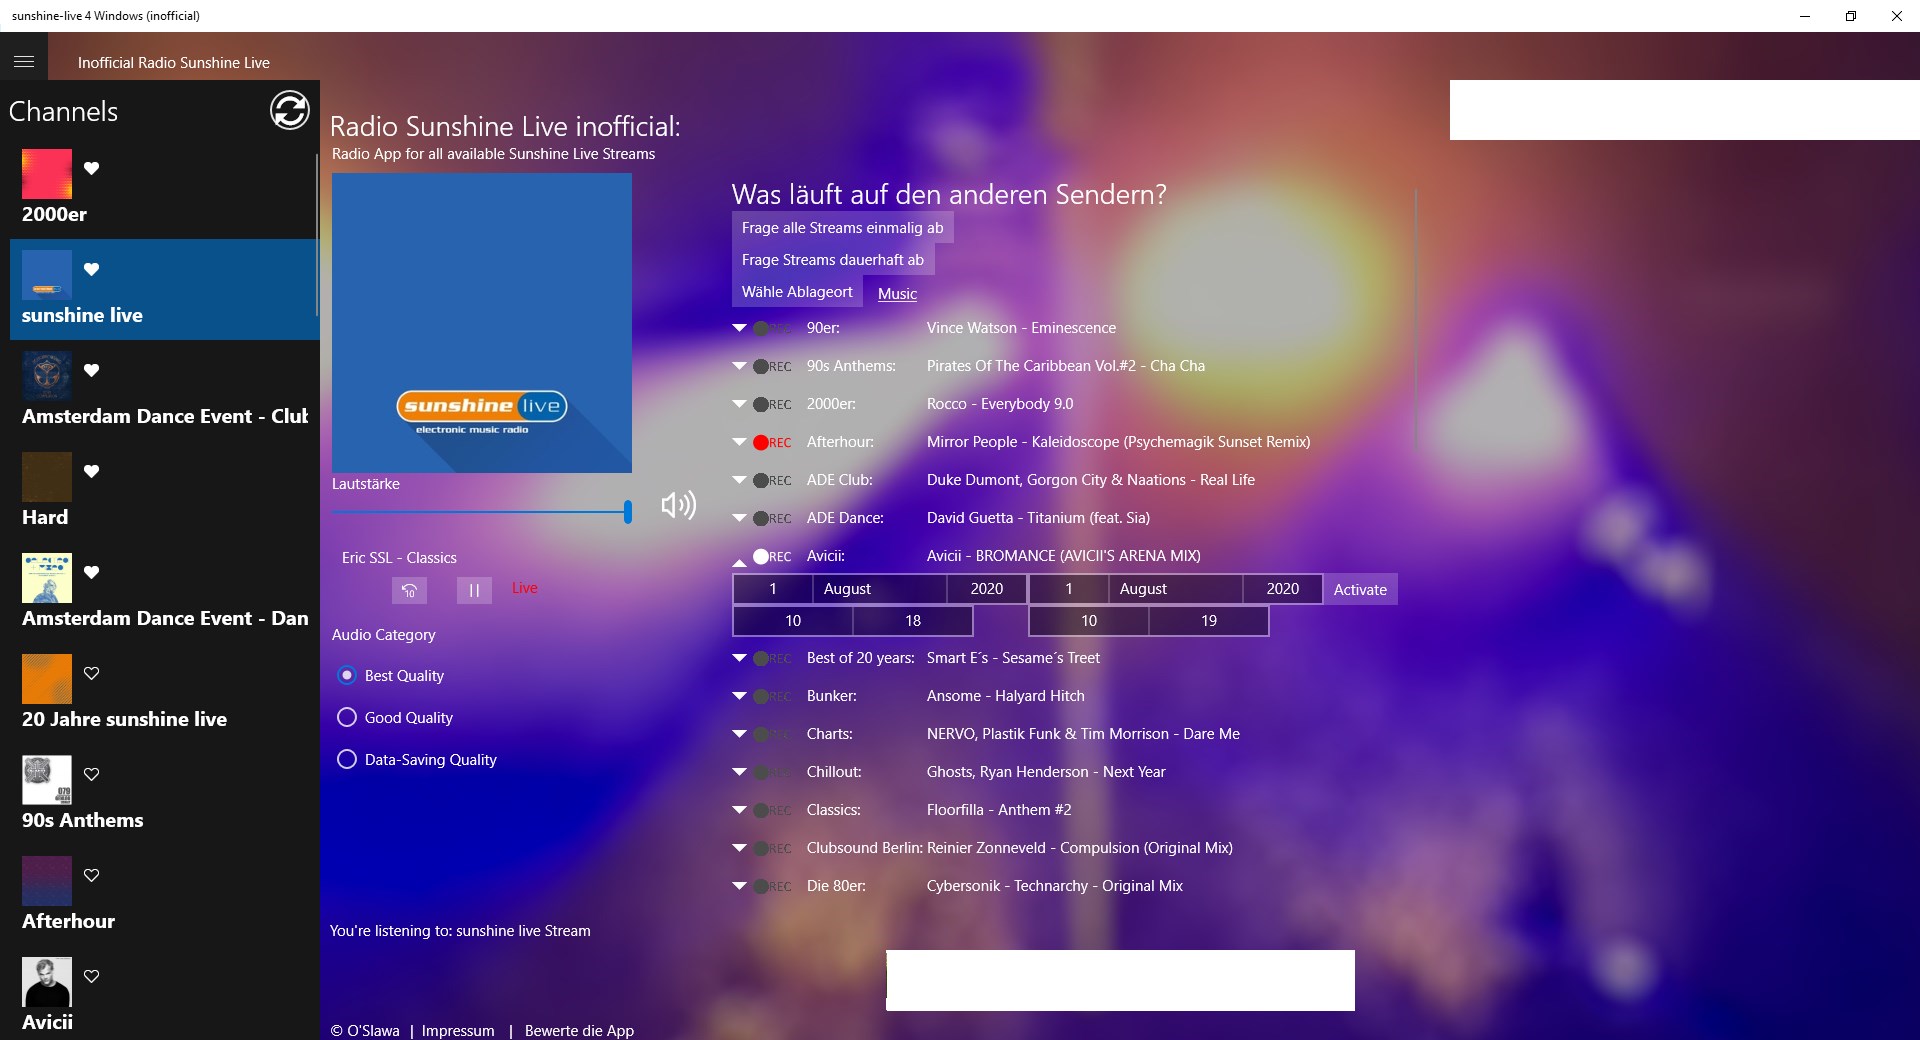
Task: Mute the volume speaker icon
Action: click(x=679, y=505)
